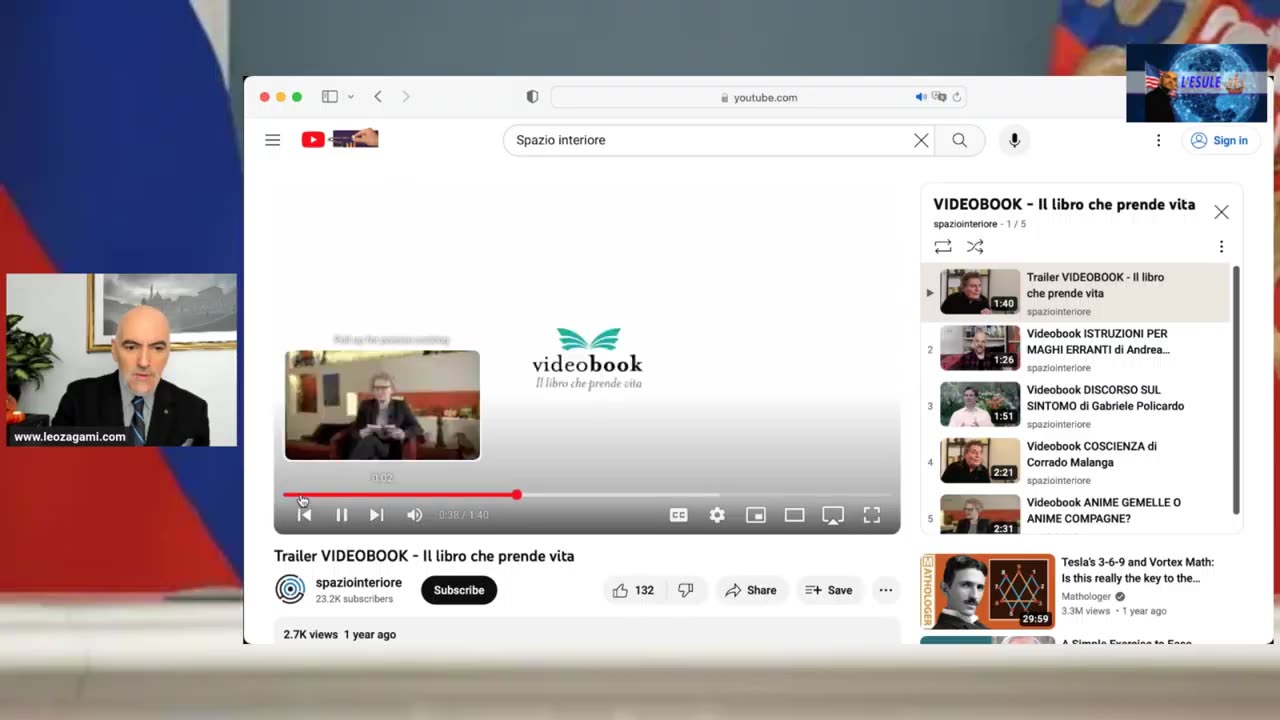The width and height of the screenshot is (1280, 720).
Task: Mute tab audio speaker icon in address bar
Action: 921,97
